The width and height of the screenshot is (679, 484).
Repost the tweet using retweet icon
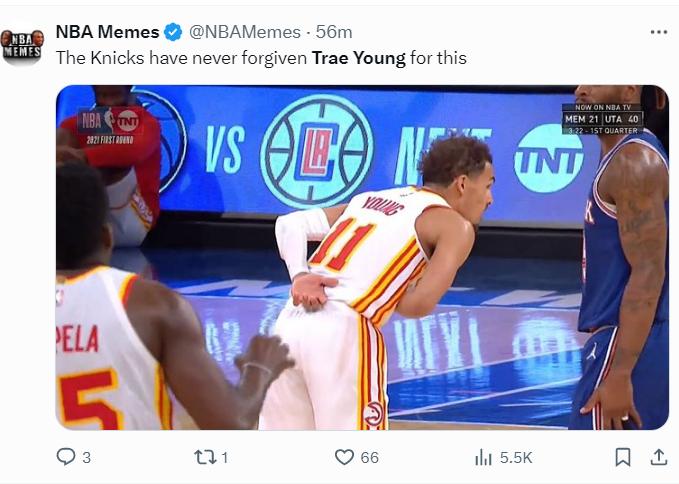[x=204, y=457]
